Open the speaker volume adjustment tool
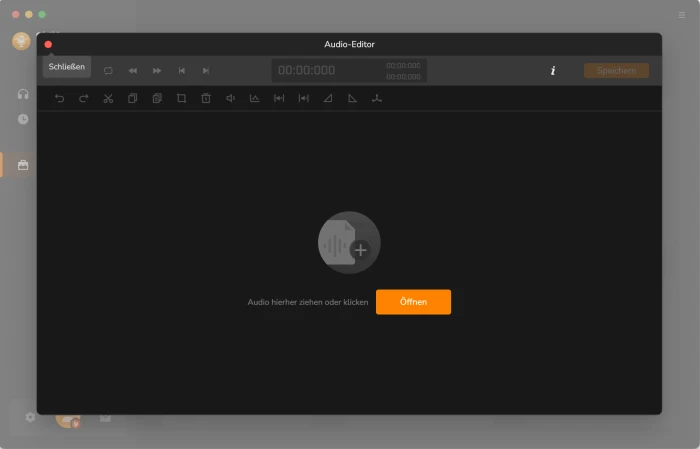Screen dimensions: 700x449 point(230,98)
